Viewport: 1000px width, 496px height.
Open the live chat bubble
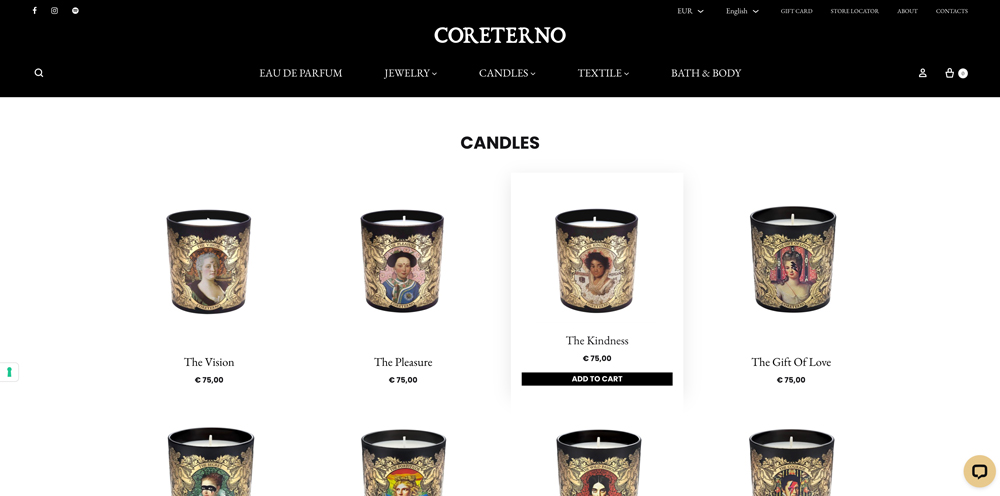click(x=979, y=471)
